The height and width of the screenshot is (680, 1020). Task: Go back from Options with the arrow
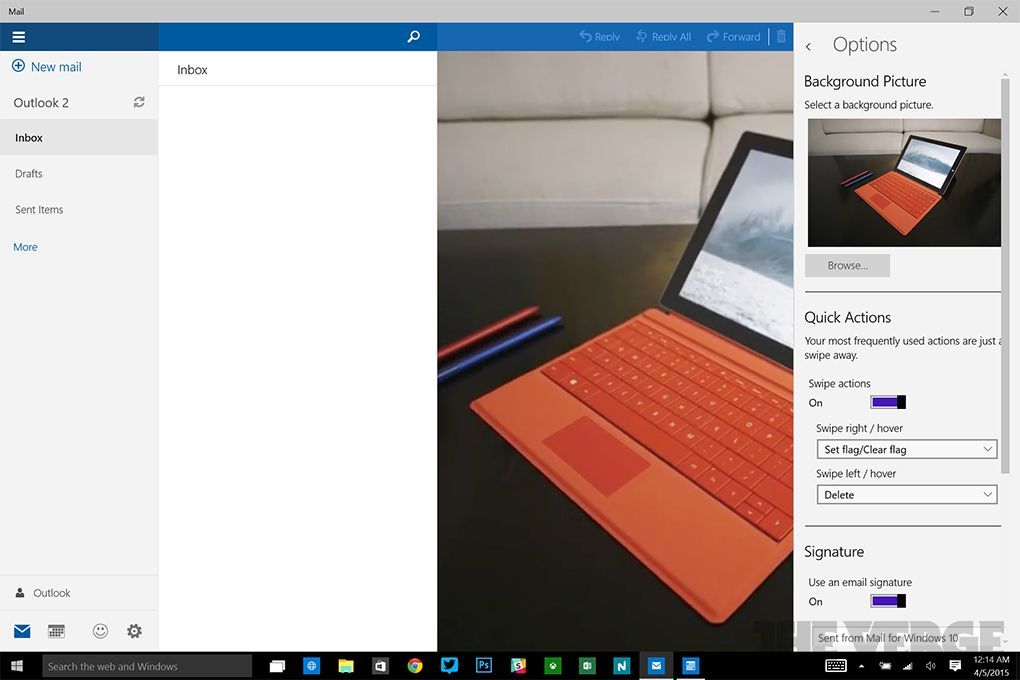[808, 45]
